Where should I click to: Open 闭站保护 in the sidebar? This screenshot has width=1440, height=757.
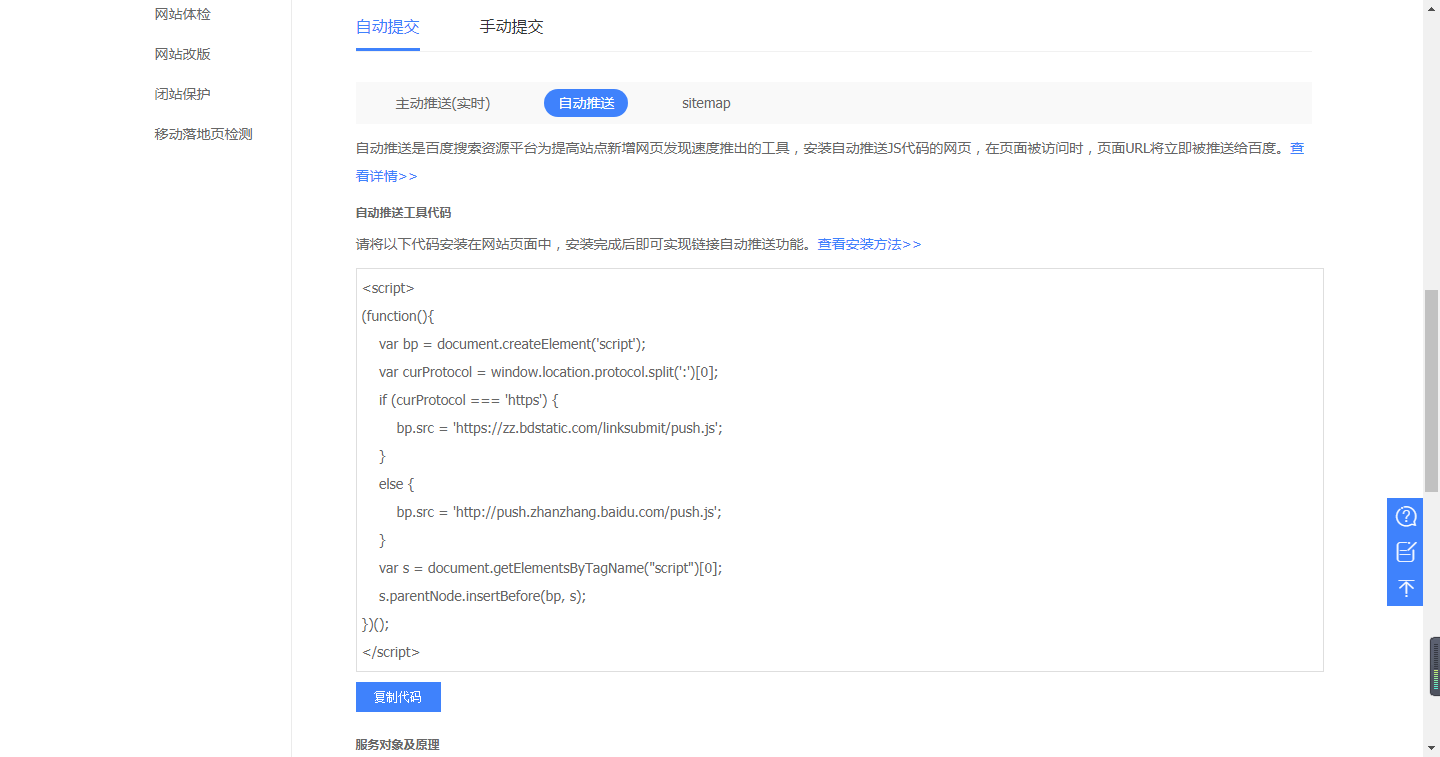tap(183, 94)
